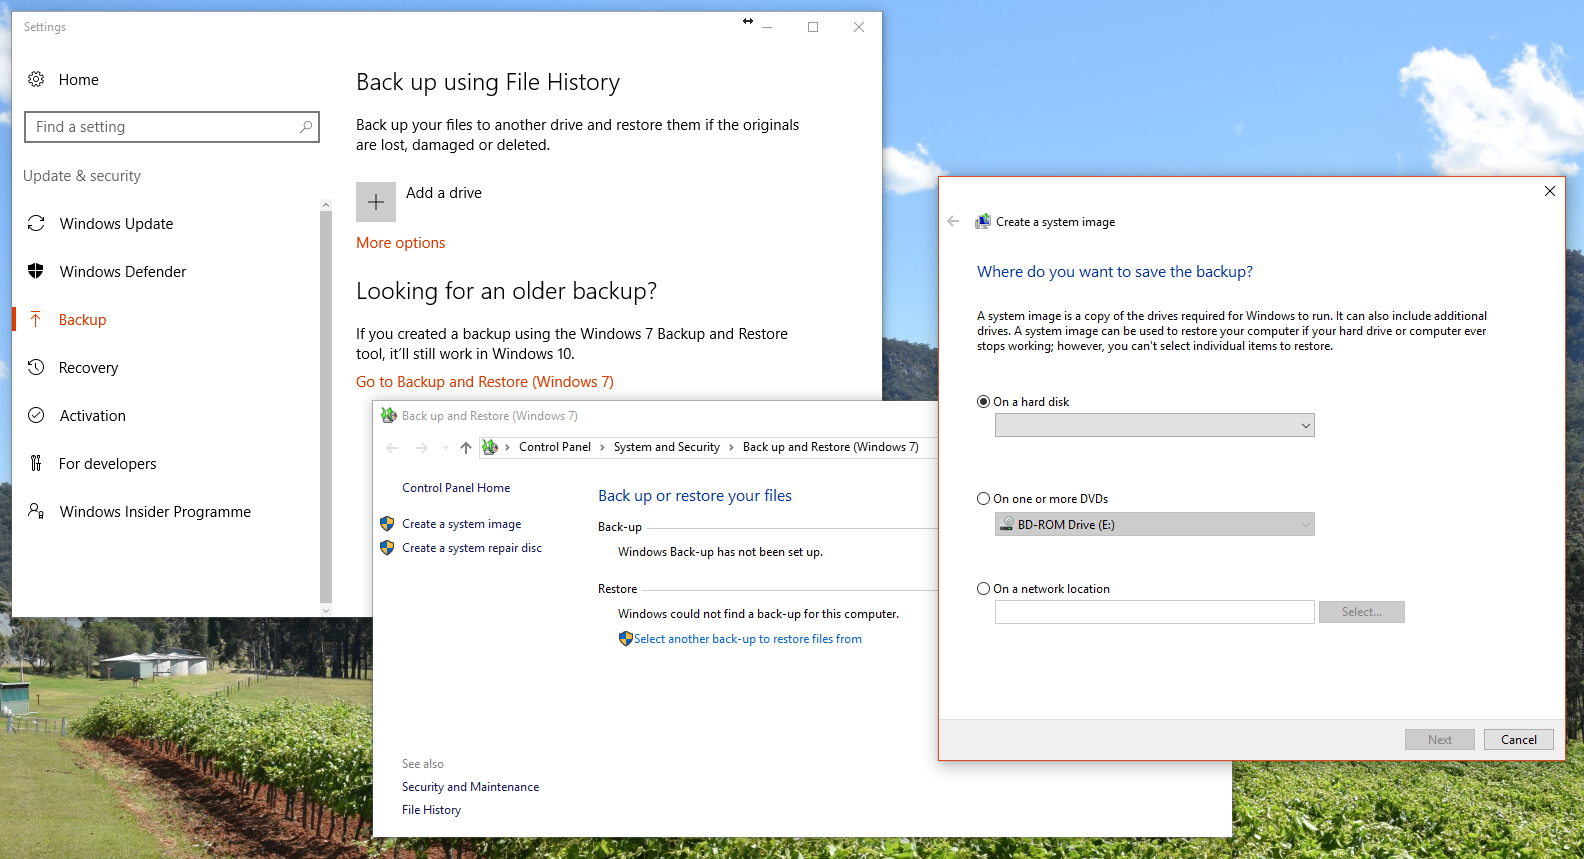Close the Create a system image dialog

(x=1549, y=191)
